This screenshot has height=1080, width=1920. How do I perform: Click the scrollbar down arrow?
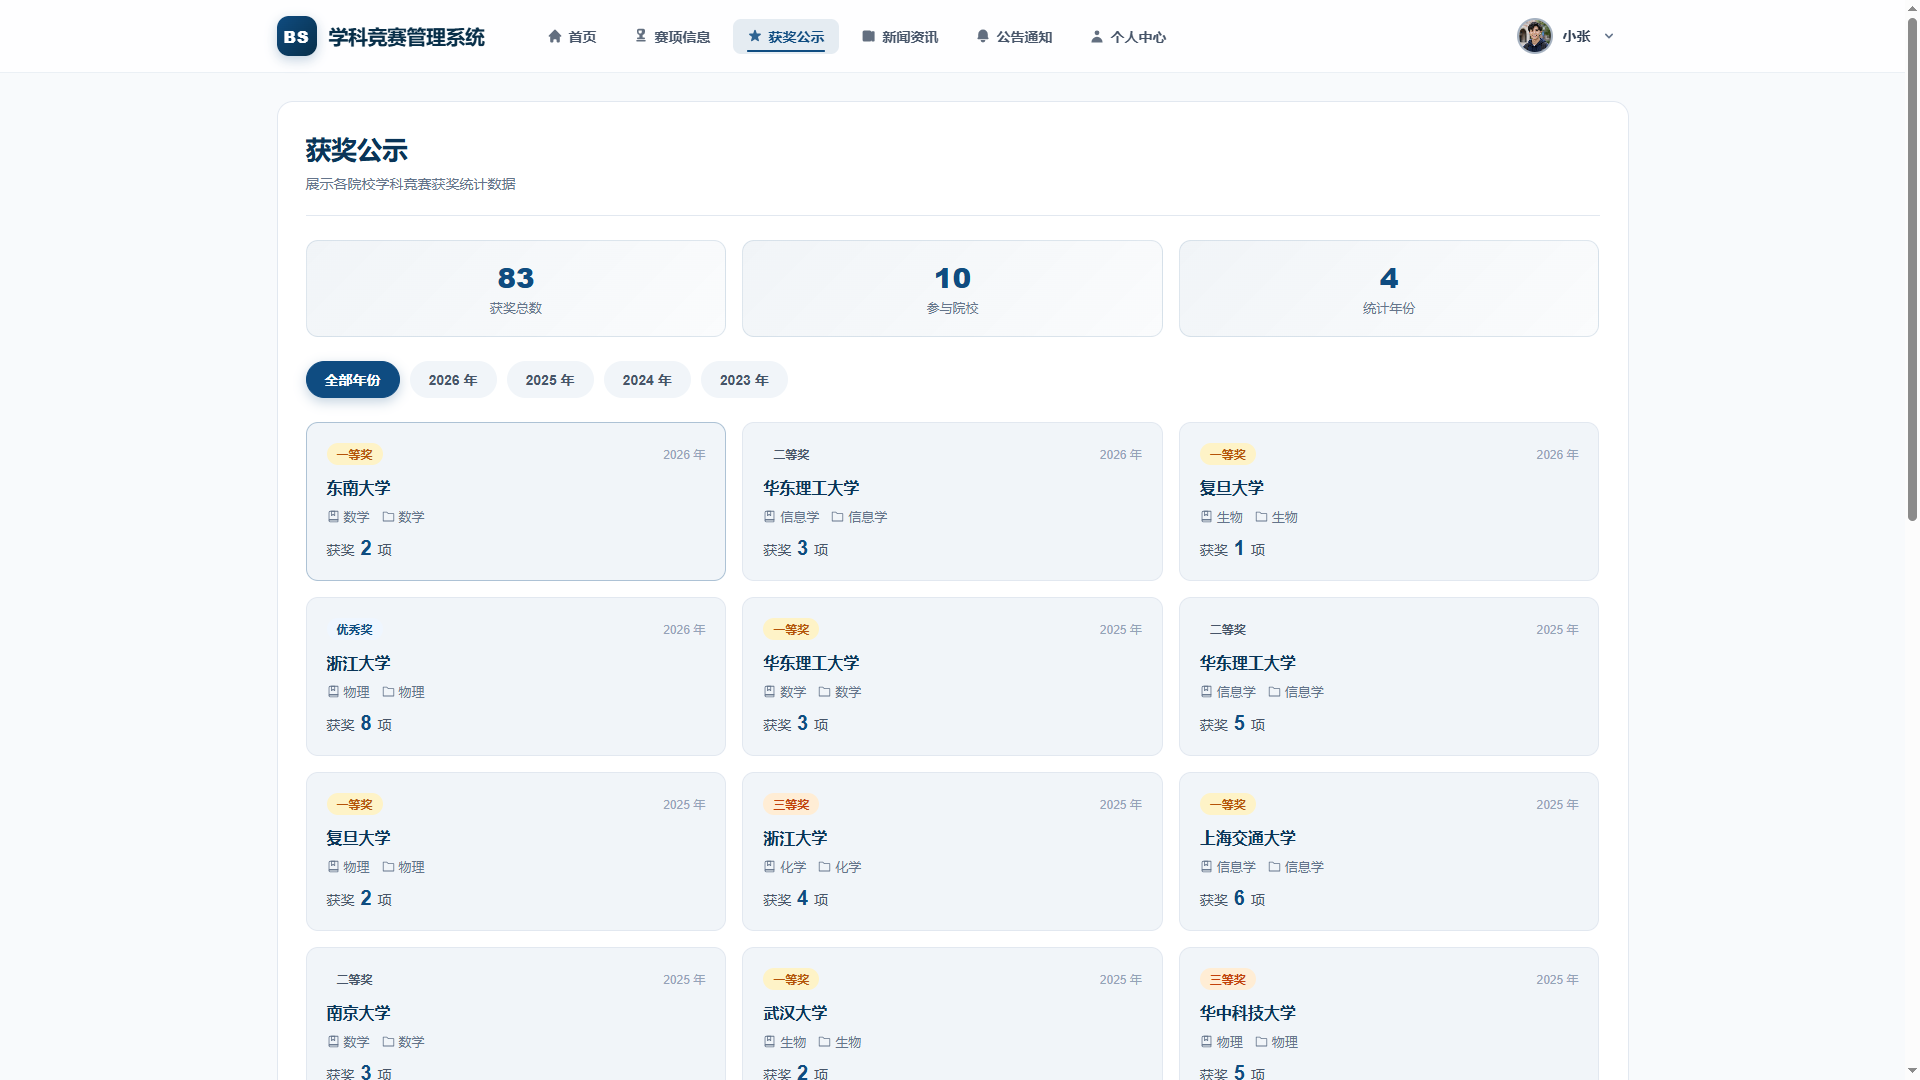coord(1912,1071)
